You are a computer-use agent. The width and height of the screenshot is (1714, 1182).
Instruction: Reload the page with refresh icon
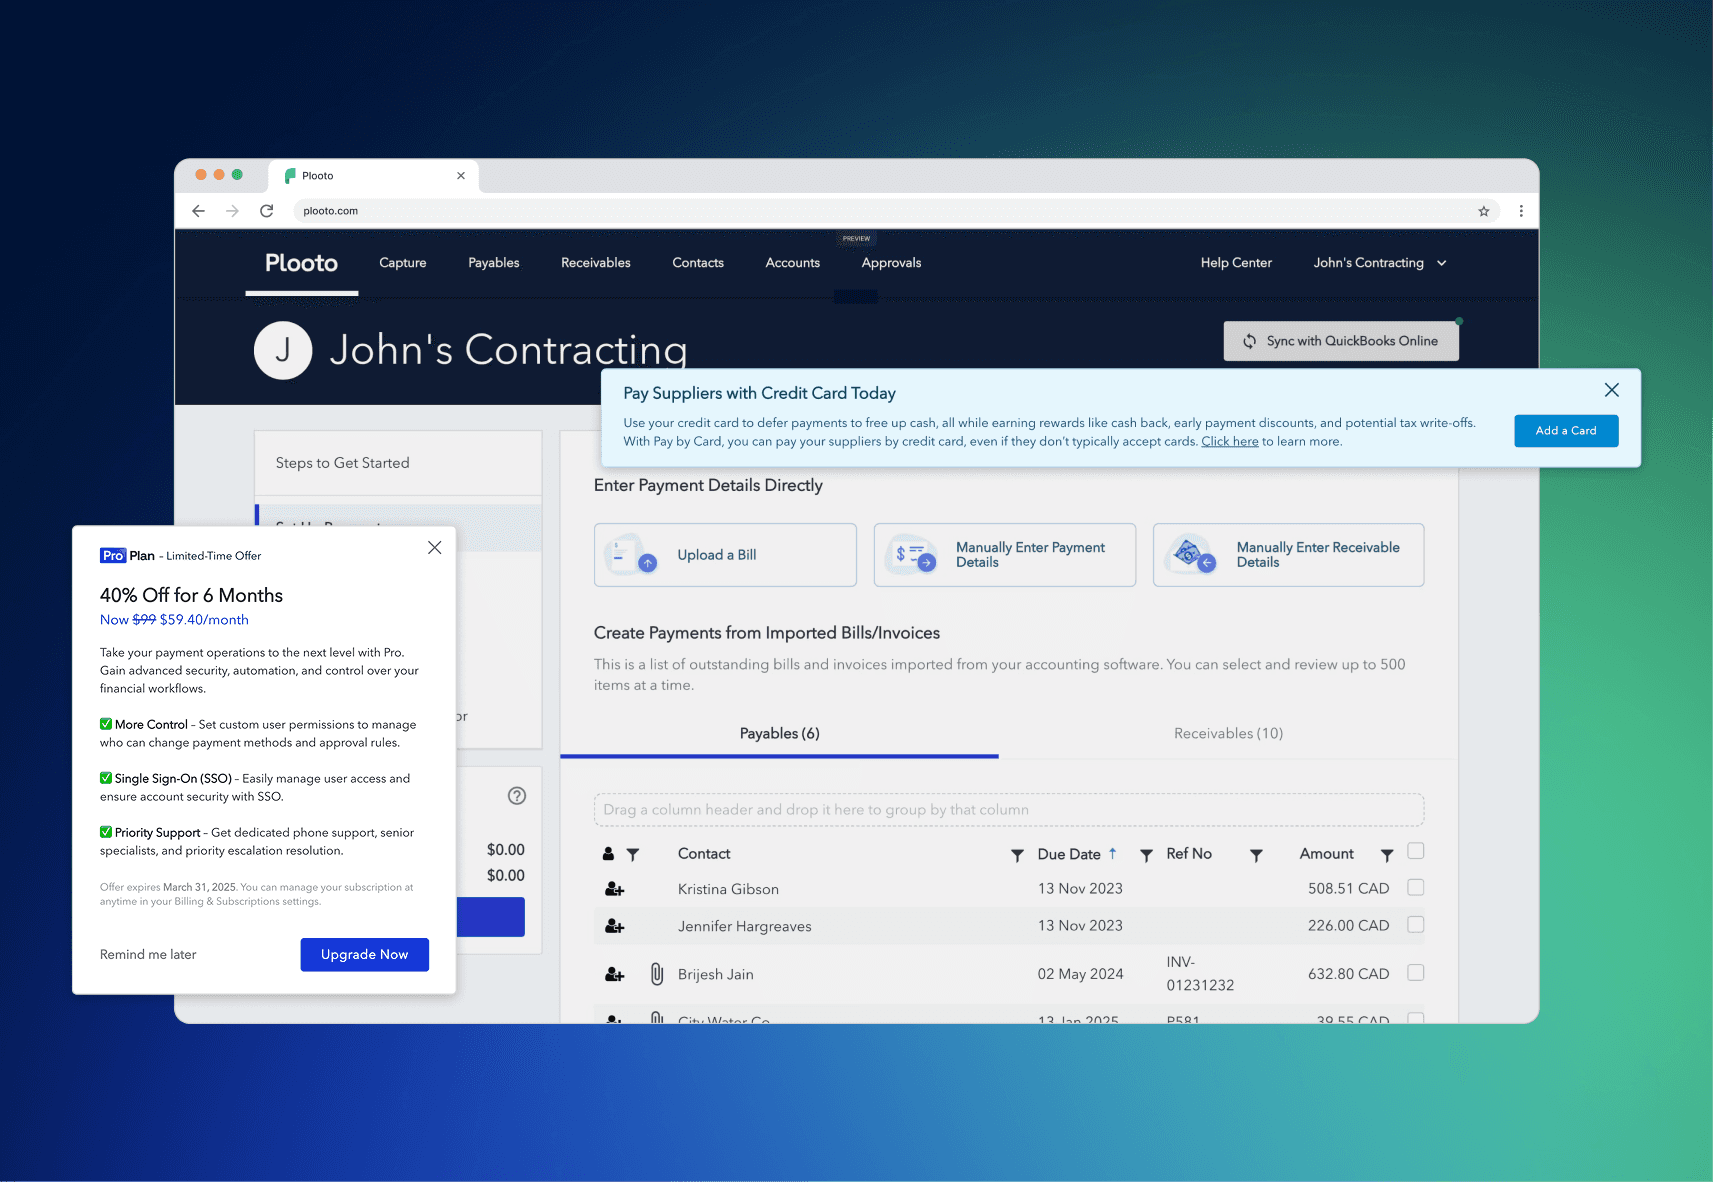266,211
